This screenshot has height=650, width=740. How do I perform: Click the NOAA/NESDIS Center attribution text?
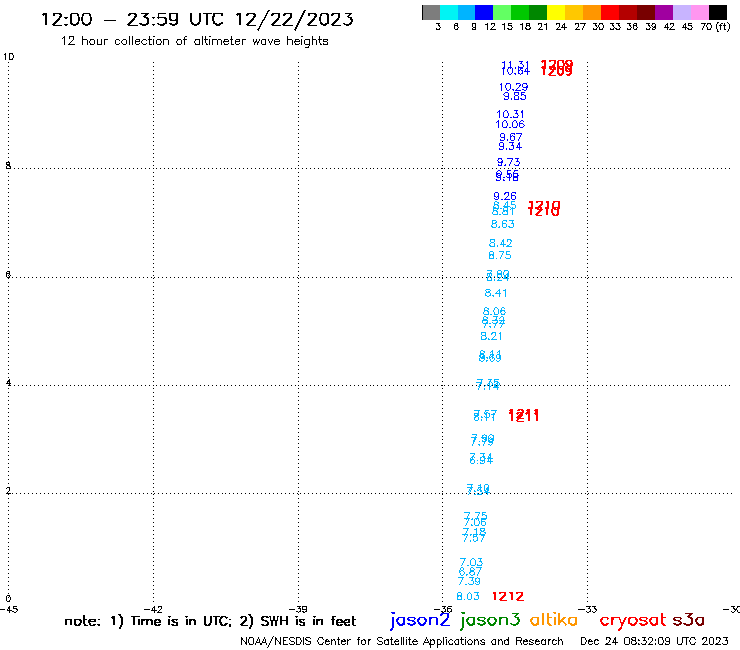(402, 641)
